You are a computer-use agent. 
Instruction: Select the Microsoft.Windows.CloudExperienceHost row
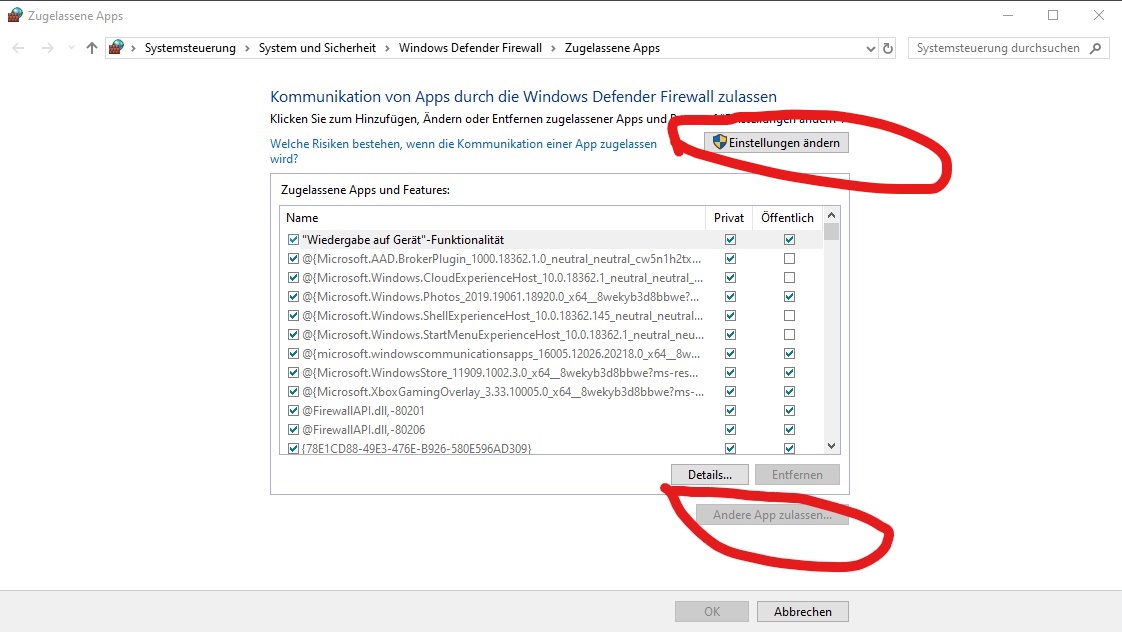[x=551, y=278]
